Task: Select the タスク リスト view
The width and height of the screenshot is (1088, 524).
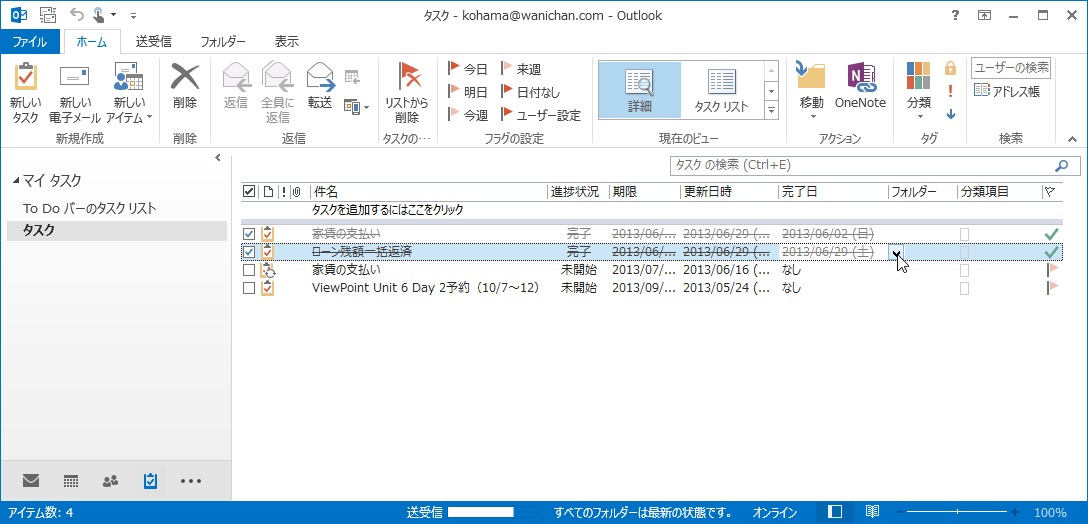Action: (x=722, y=90)
